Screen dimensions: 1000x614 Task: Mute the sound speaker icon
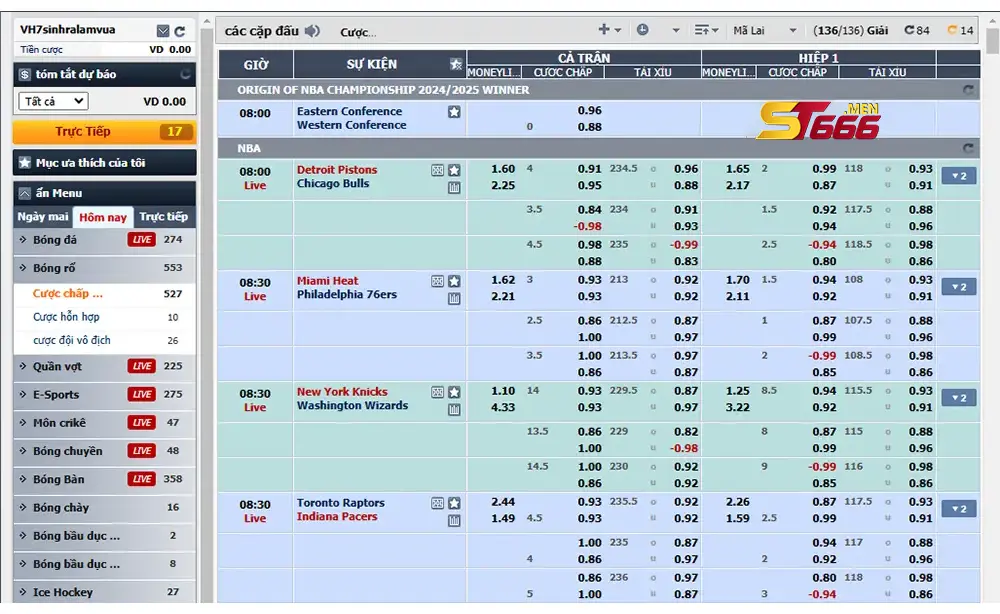[312, 31]
